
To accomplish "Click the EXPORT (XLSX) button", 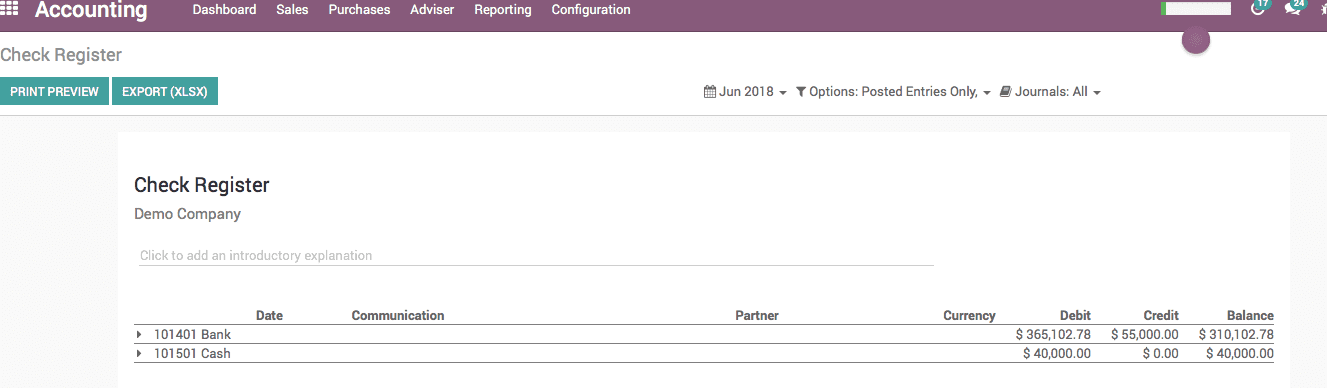I will [x=165, y=91].
